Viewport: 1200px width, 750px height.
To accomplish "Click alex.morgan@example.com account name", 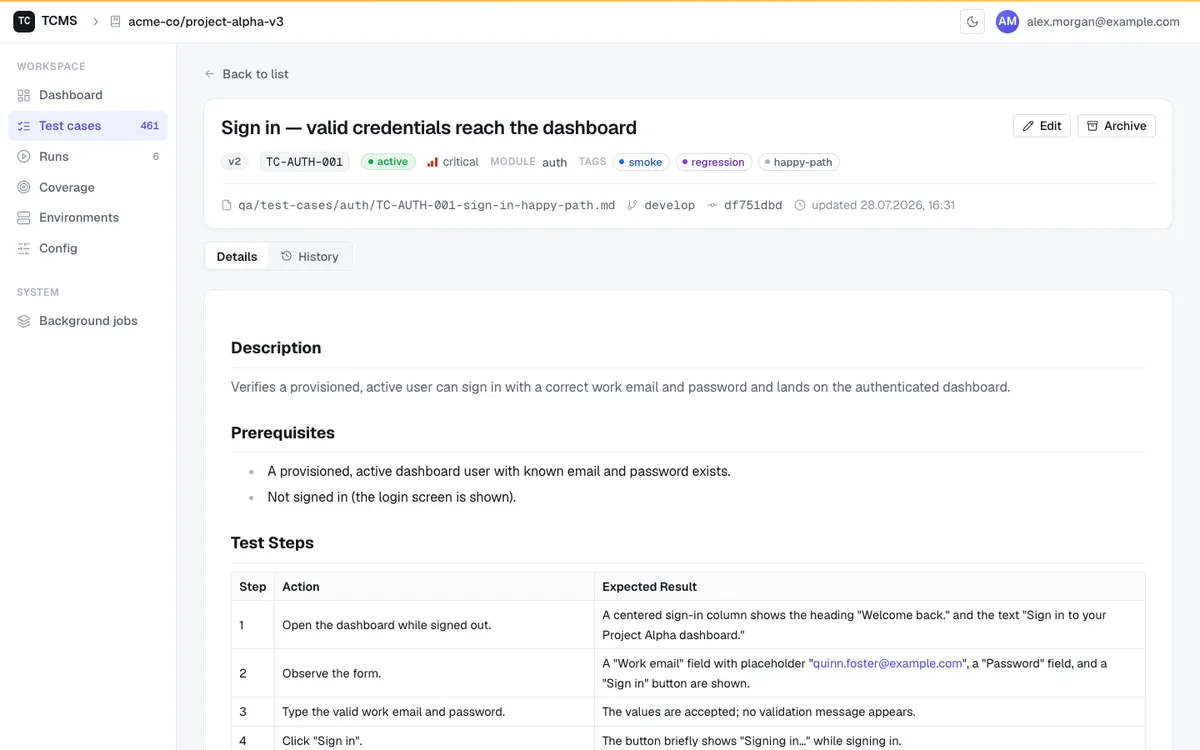I will click(1103, 21).
